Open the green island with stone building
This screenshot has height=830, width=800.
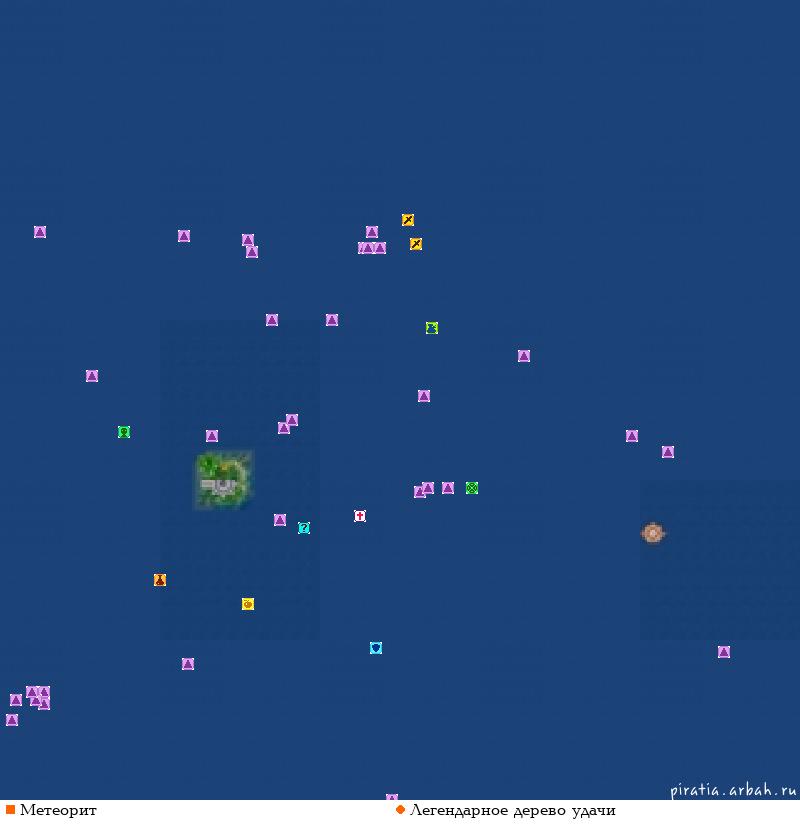(224, 480)
